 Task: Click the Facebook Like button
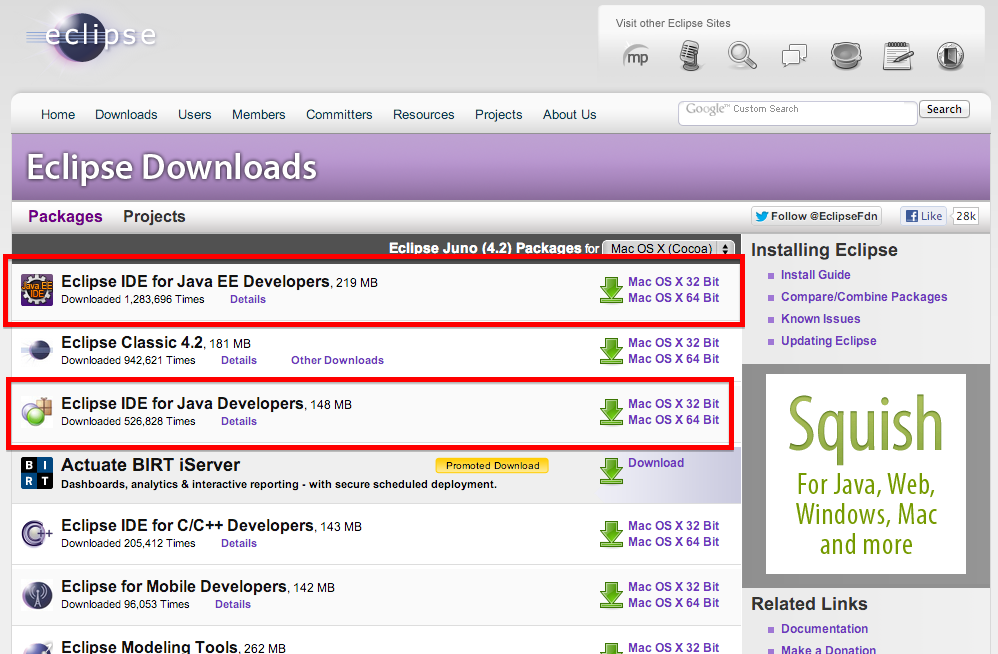pyautogui.click(x=923, y=216)
